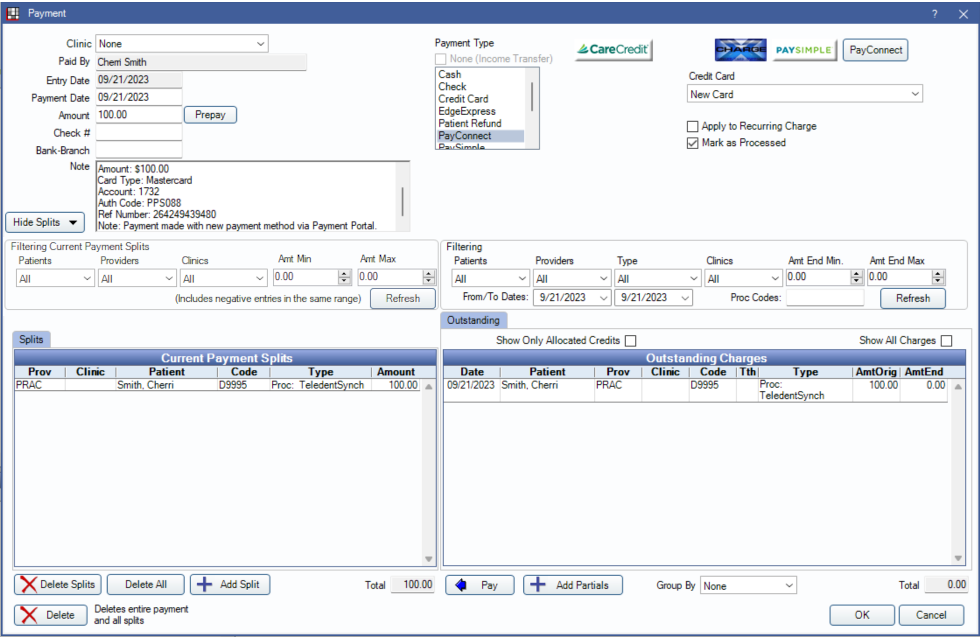Click the CareCredit logo button
Viewport: 980px width, 637px height.
pos(613,49)
